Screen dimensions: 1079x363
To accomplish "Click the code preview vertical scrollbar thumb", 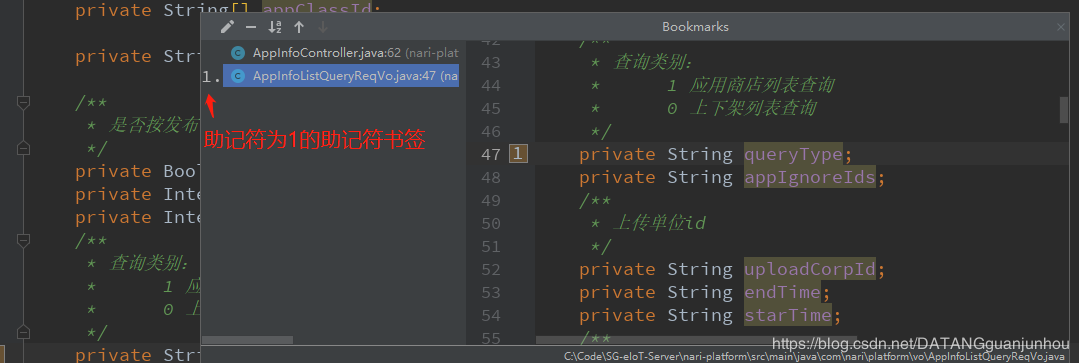I will pyautogui.click(x=1064, y=109).
